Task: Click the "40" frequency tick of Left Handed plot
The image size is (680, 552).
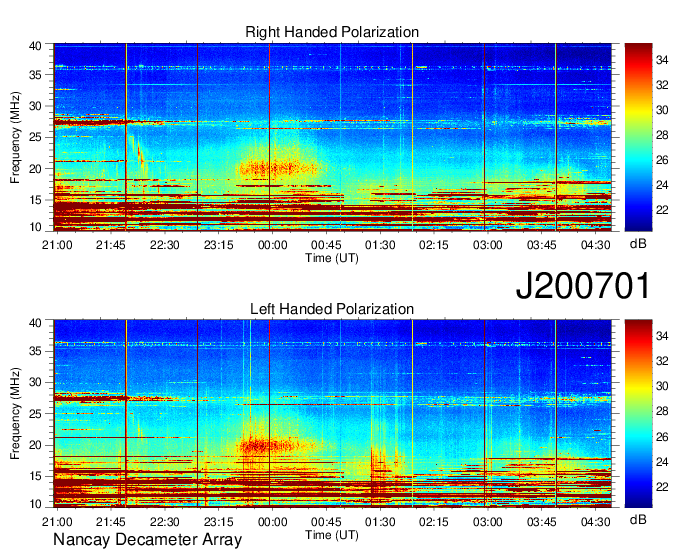Action: tap(35, 323)
